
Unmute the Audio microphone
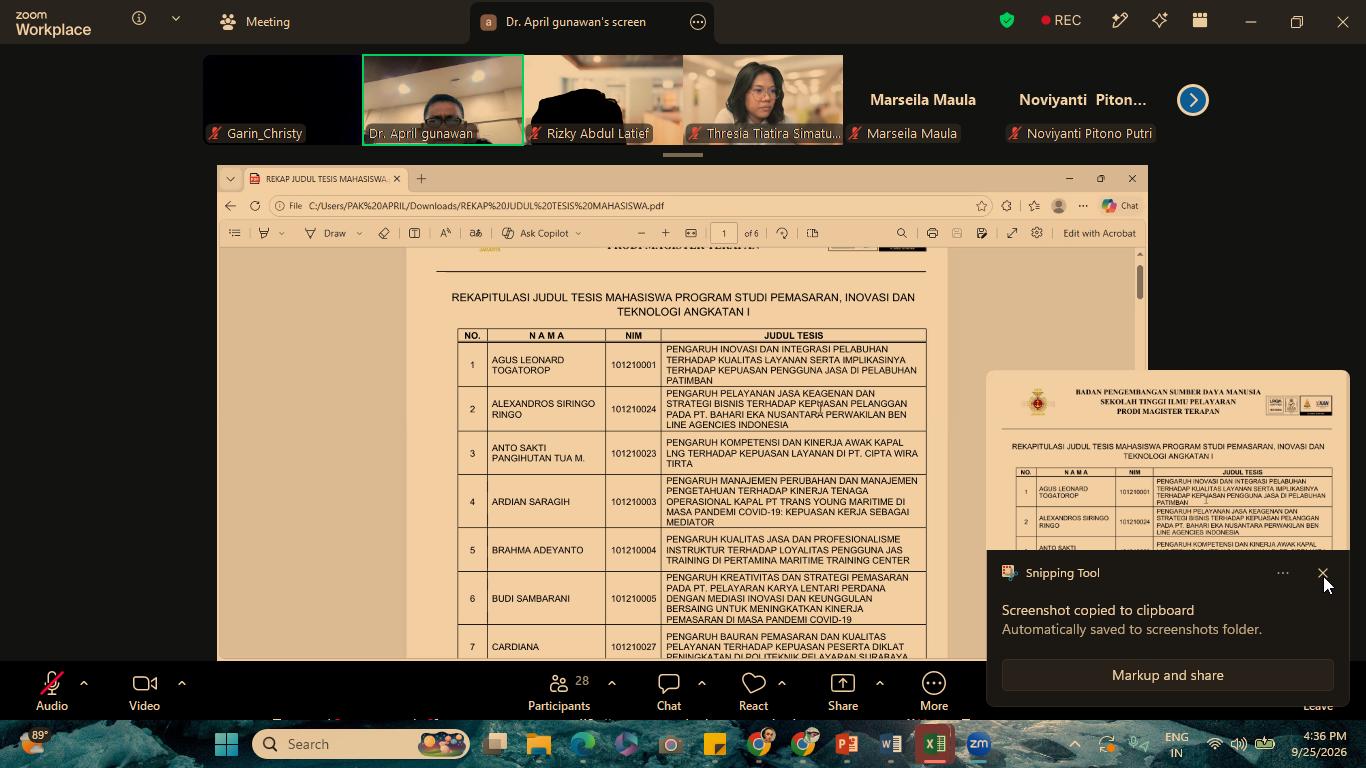click(52, 692)
